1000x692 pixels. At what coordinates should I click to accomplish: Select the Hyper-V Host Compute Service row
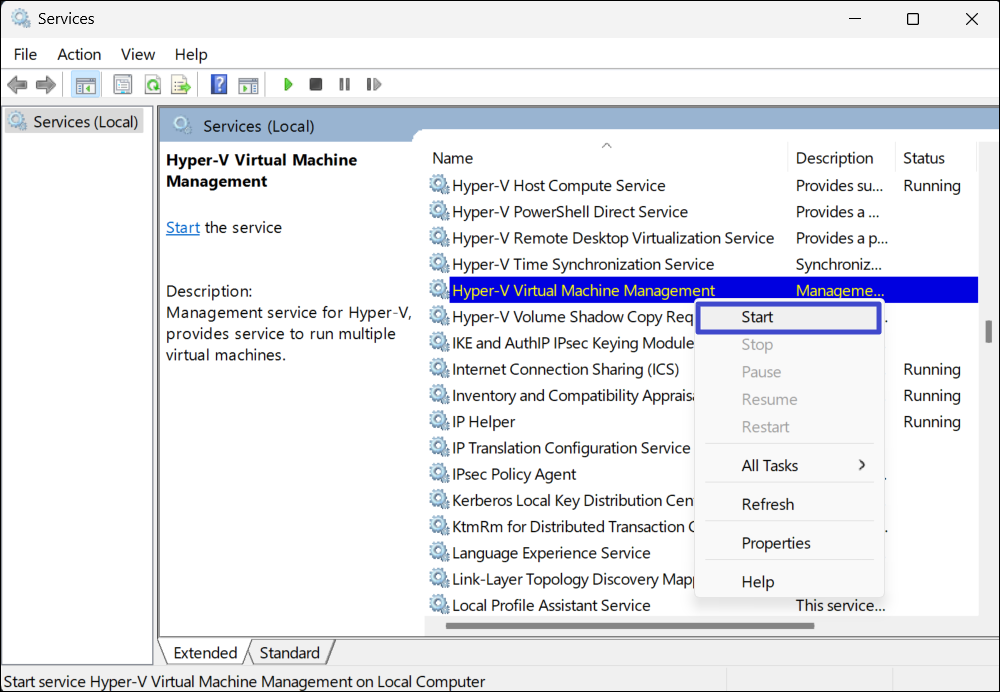[x=558, y=186]
